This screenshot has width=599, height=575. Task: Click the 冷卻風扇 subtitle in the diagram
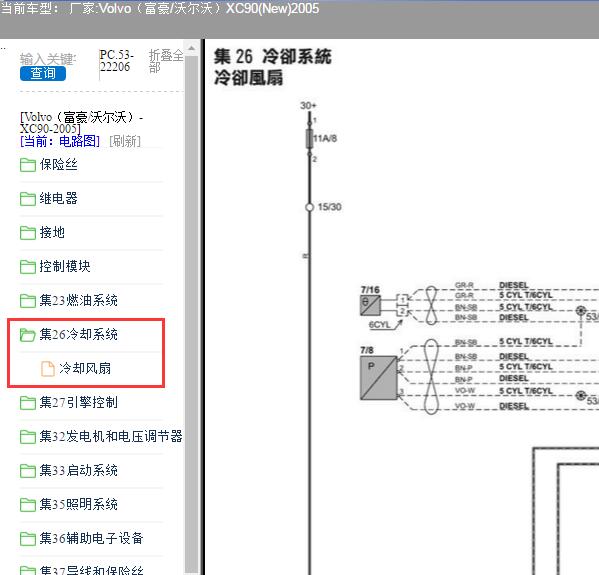[x=248, y=78]
